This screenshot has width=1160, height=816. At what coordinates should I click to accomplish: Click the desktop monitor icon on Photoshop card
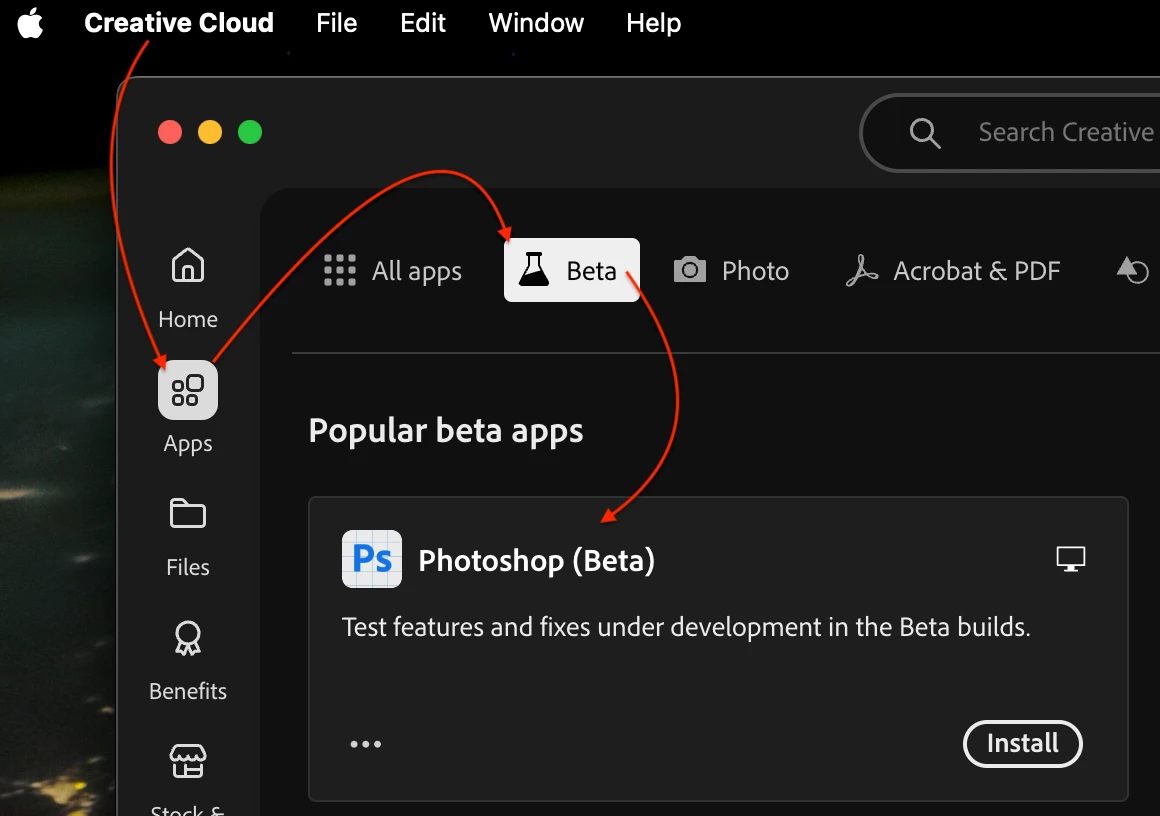[1070, 559]
